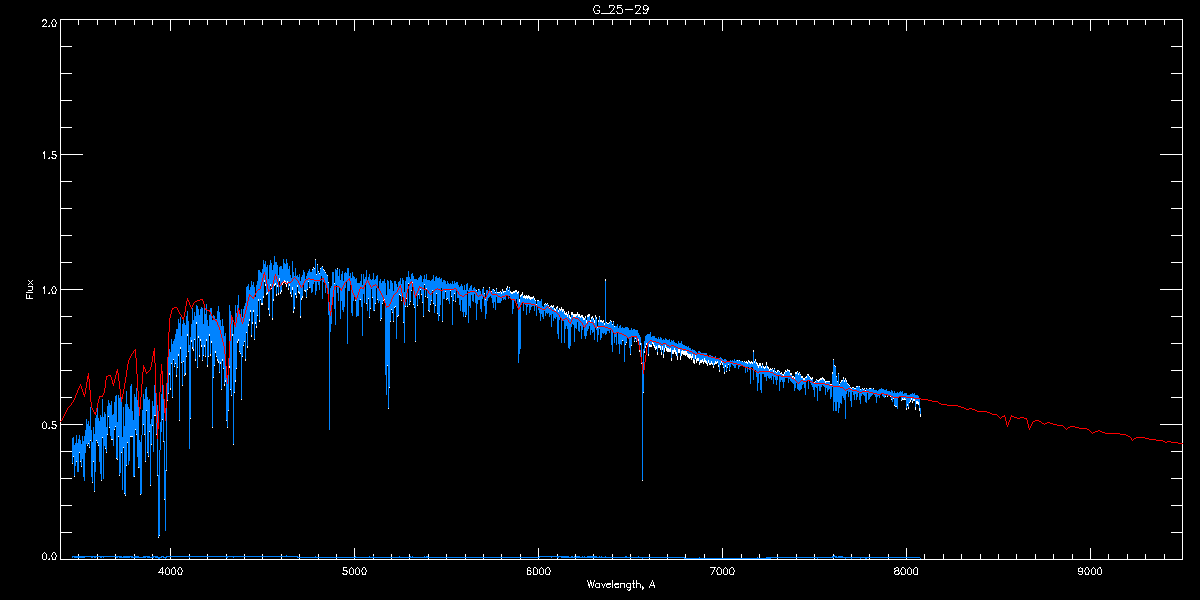This screenshot has width=1200, height=600.
Task: Click the plot title "G_25-29"
Action: [622, 9]
